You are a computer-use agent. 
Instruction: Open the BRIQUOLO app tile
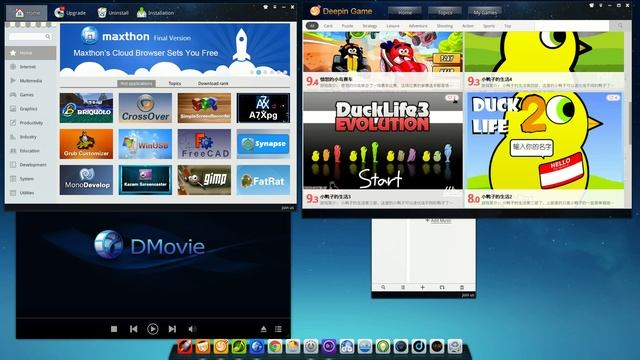coord(86,108)
